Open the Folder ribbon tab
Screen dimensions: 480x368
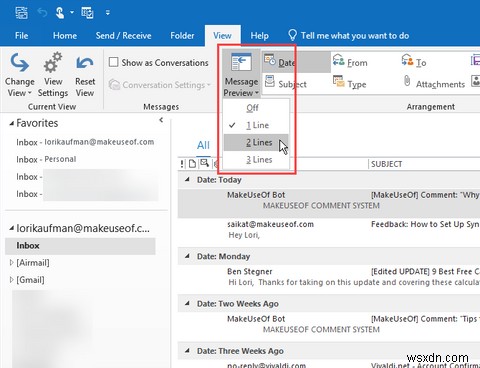[x=182, y=36]
